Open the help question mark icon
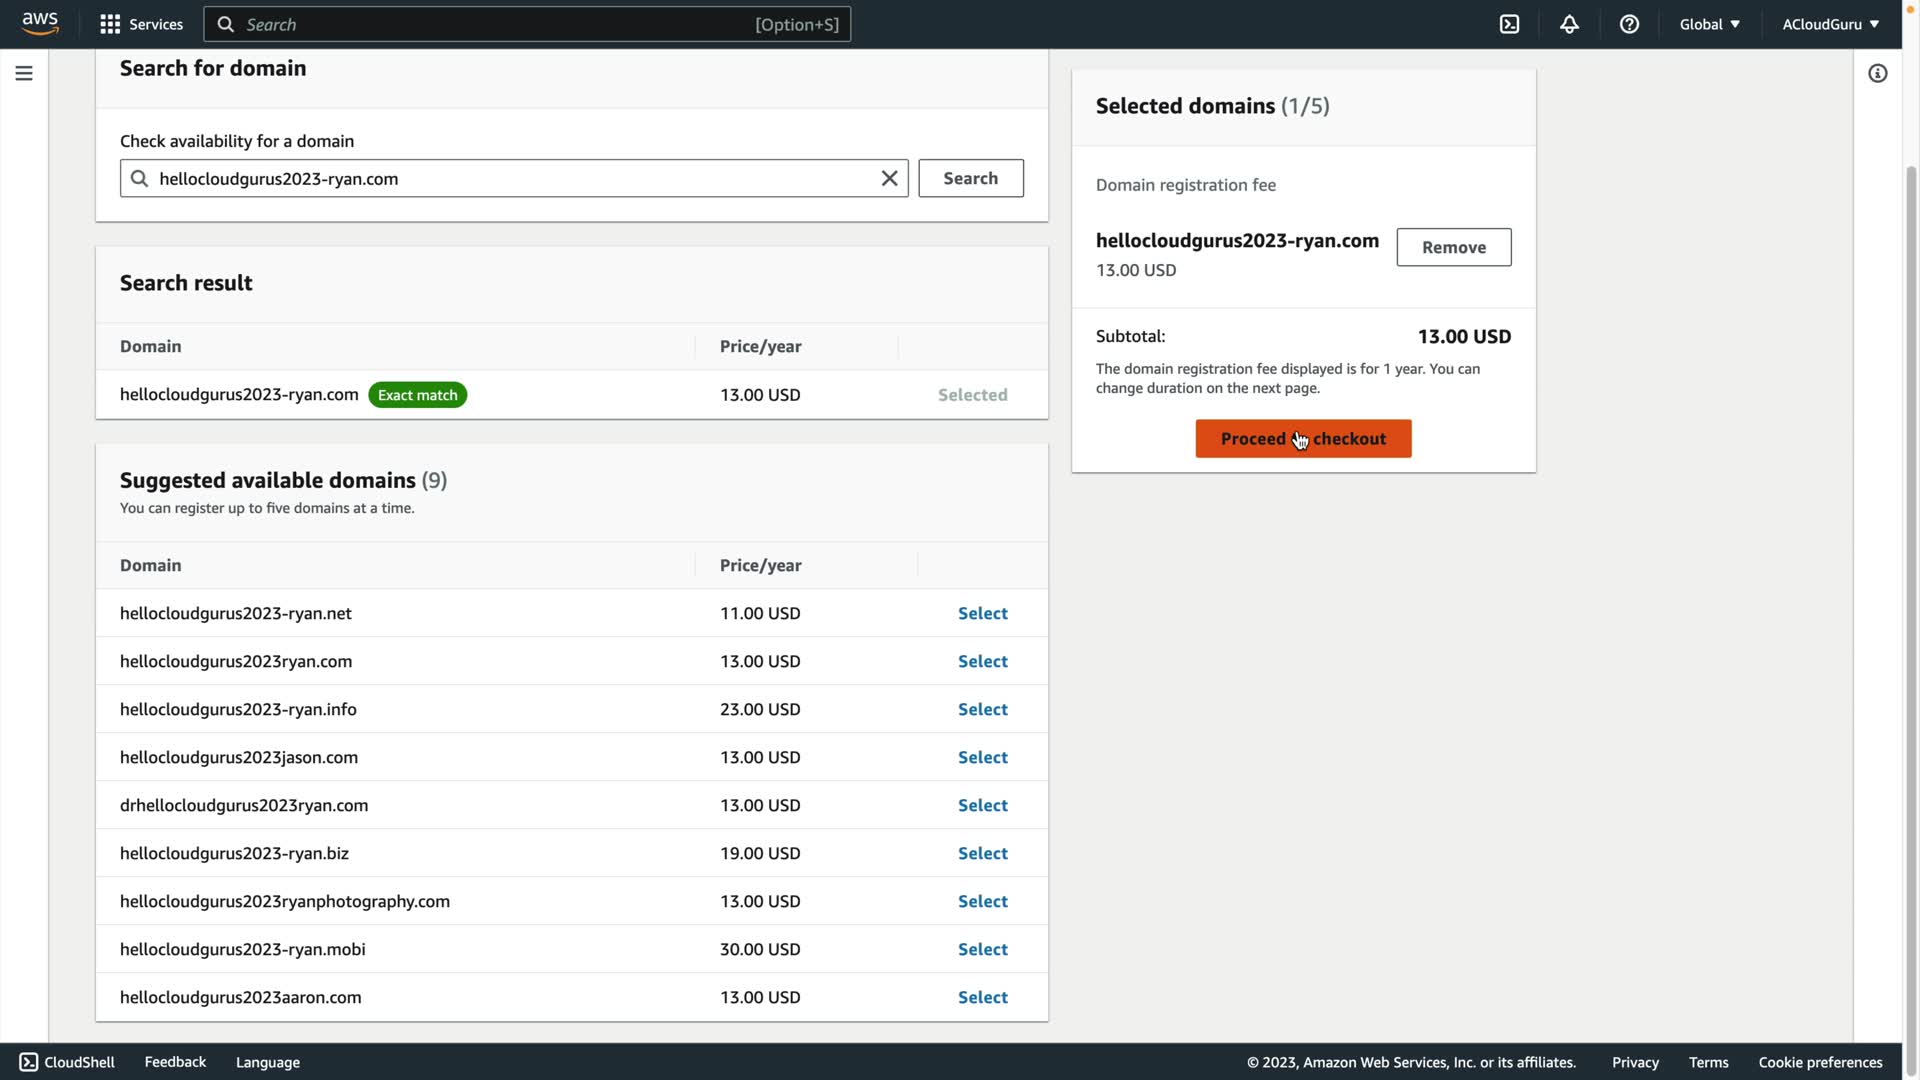 pos(1629,24)
